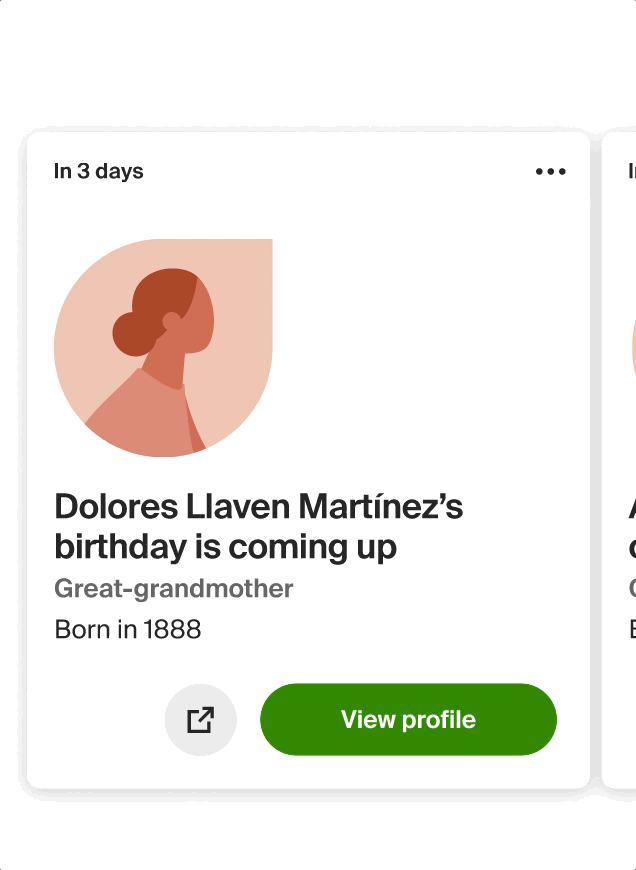Select Dolores's female silhouette avatar

(163, 348)
